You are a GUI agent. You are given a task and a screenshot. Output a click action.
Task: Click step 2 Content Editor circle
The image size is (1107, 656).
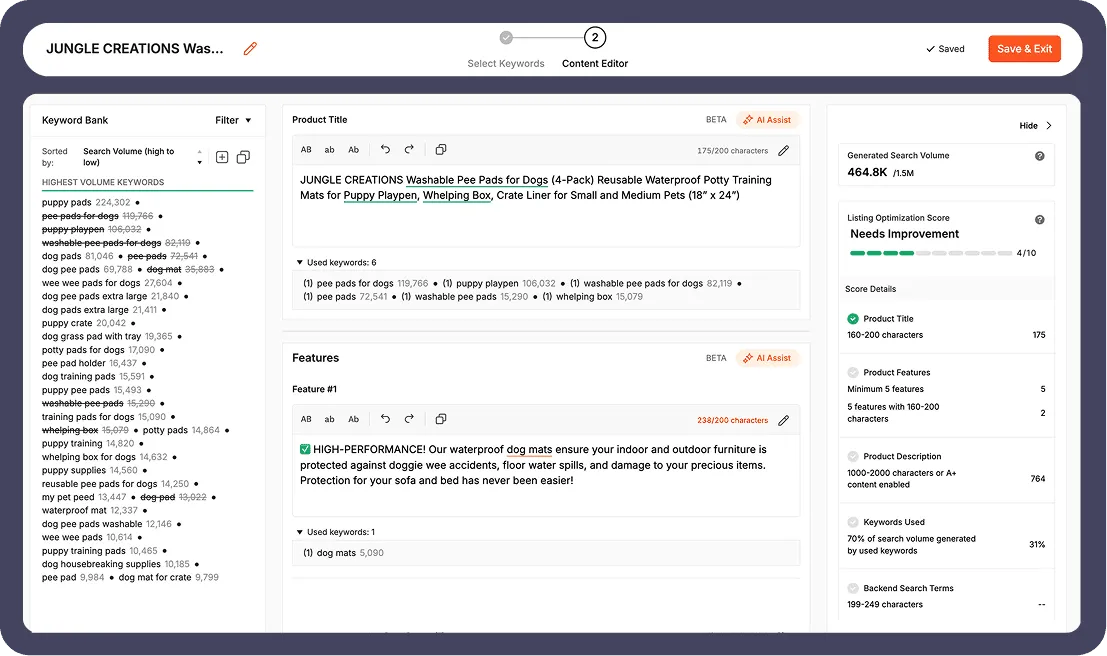coord(594,37)
